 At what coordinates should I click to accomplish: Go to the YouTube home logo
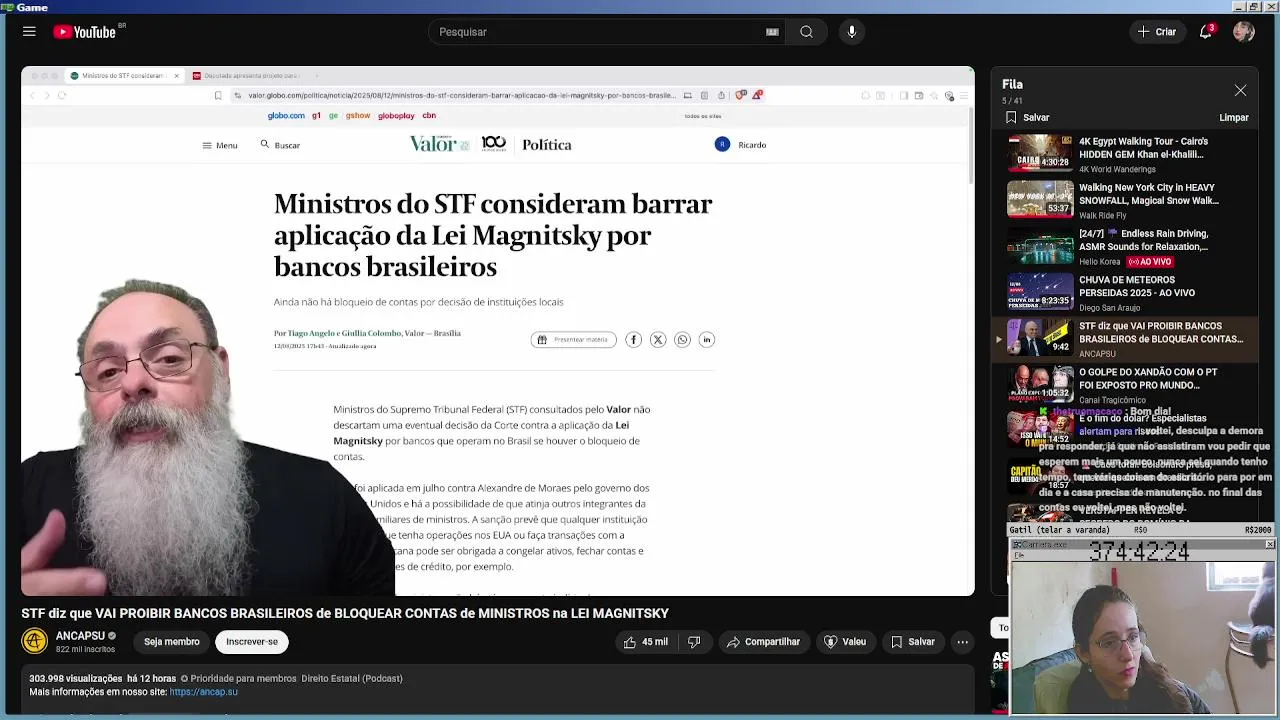coord(87,32)
